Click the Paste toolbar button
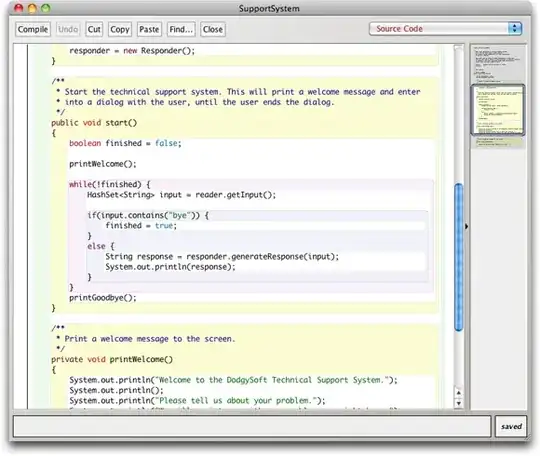The width and height of the screenshot is (540, 456). click(149, 29)
